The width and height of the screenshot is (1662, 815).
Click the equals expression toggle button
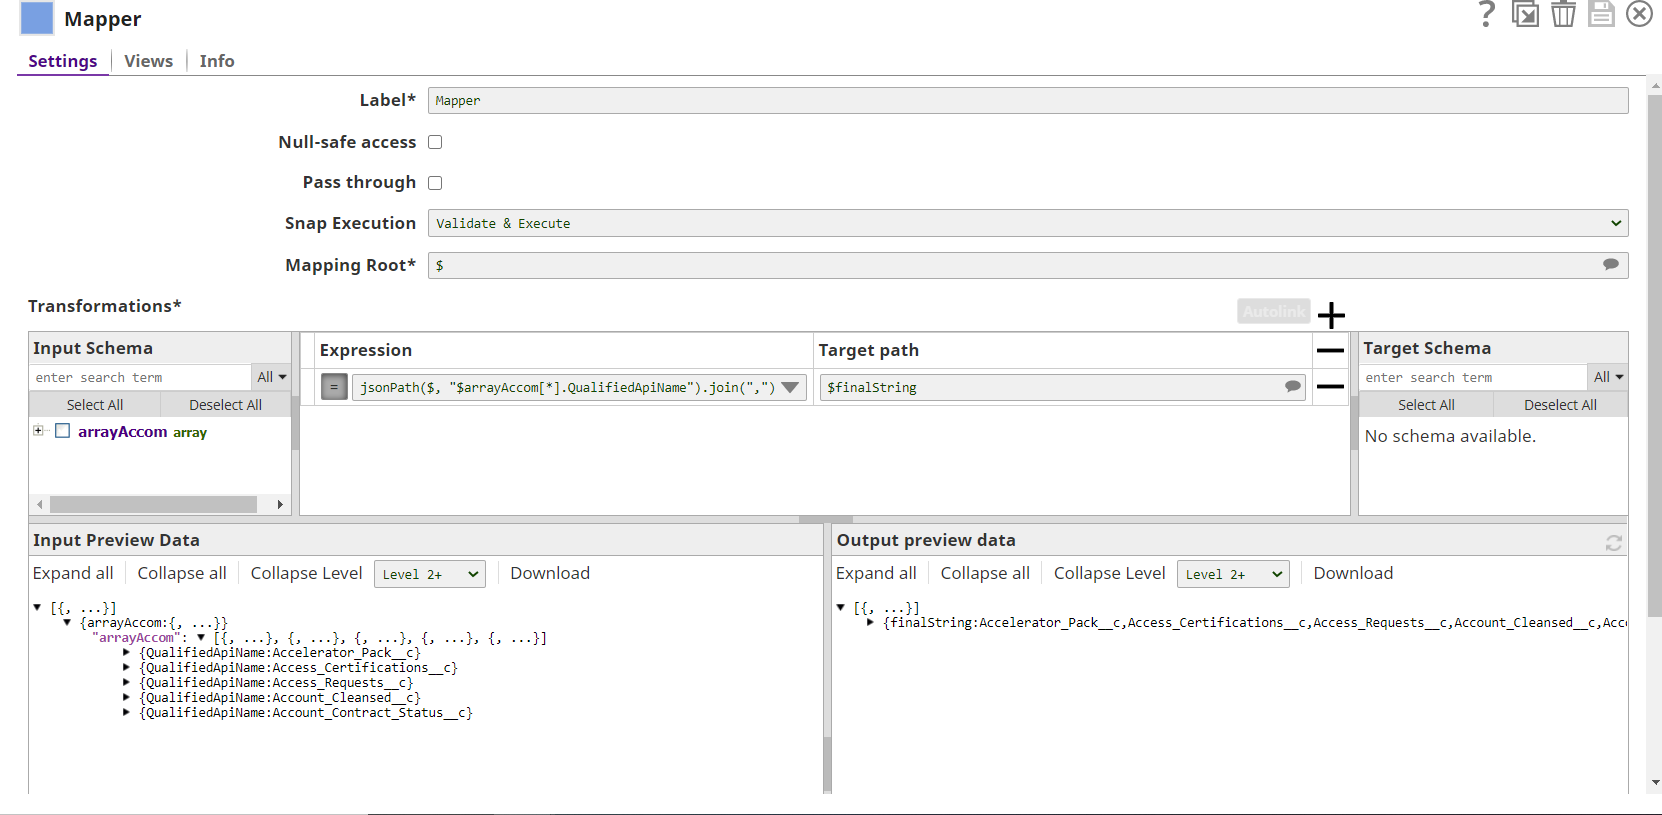[334, 387]
